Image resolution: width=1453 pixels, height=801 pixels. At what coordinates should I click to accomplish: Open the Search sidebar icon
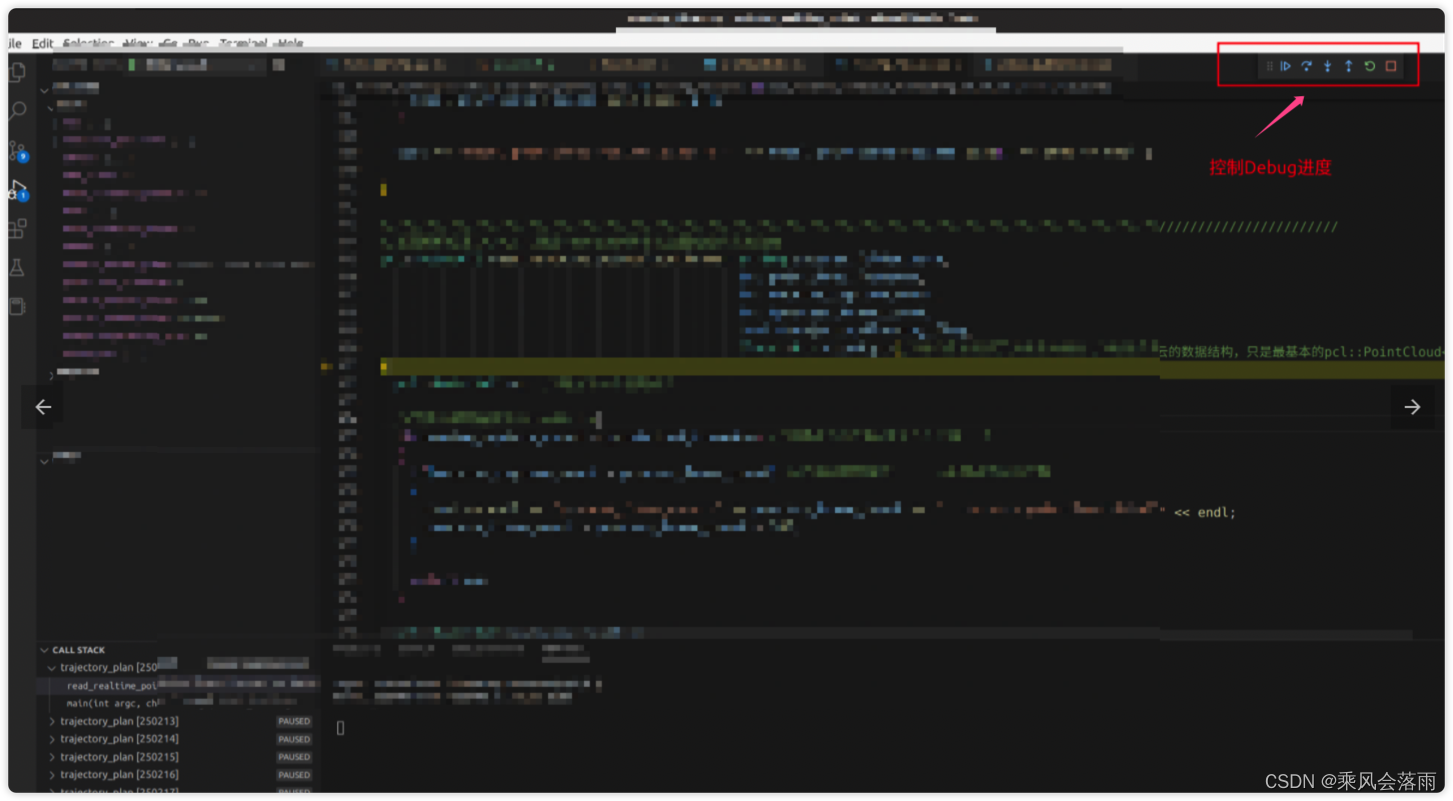click(16, 110)
